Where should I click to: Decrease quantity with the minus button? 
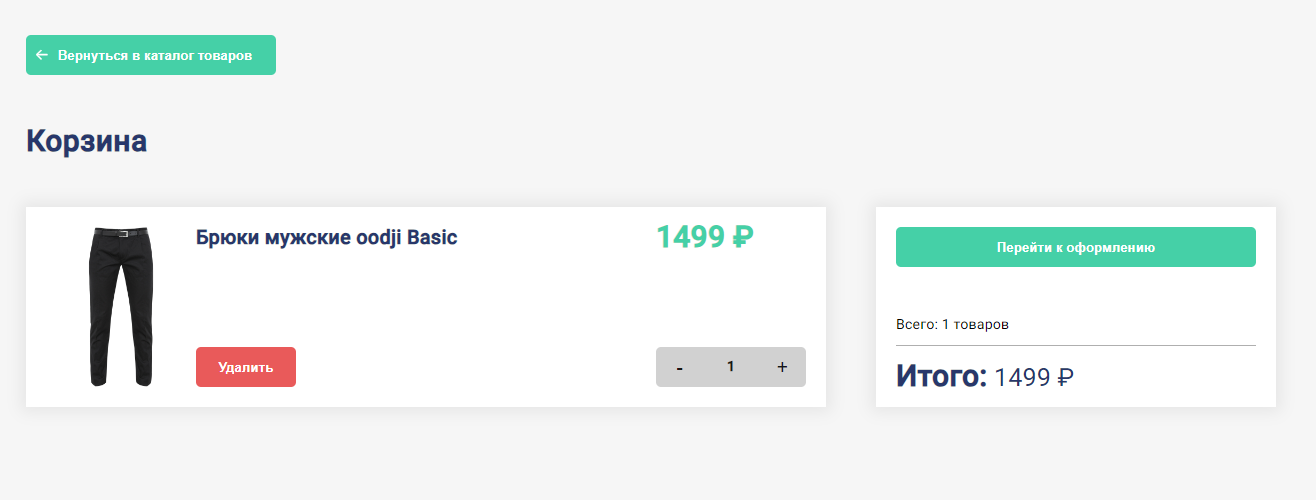point(680,367)
